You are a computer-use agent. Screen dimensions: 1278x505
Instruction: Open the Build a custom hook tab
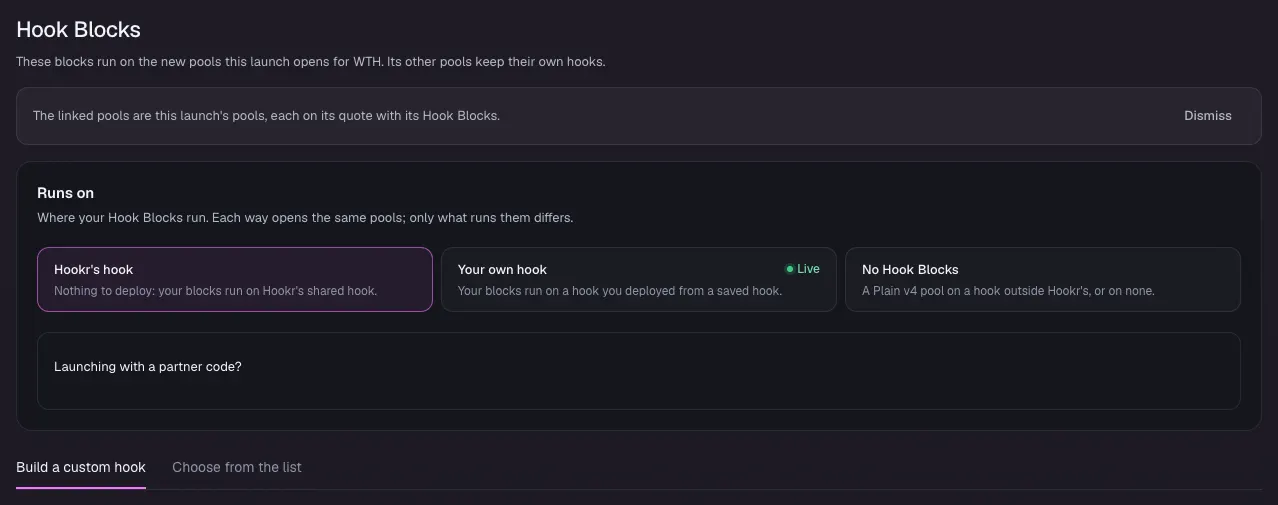pyautogui.click(x=81, y=467)
